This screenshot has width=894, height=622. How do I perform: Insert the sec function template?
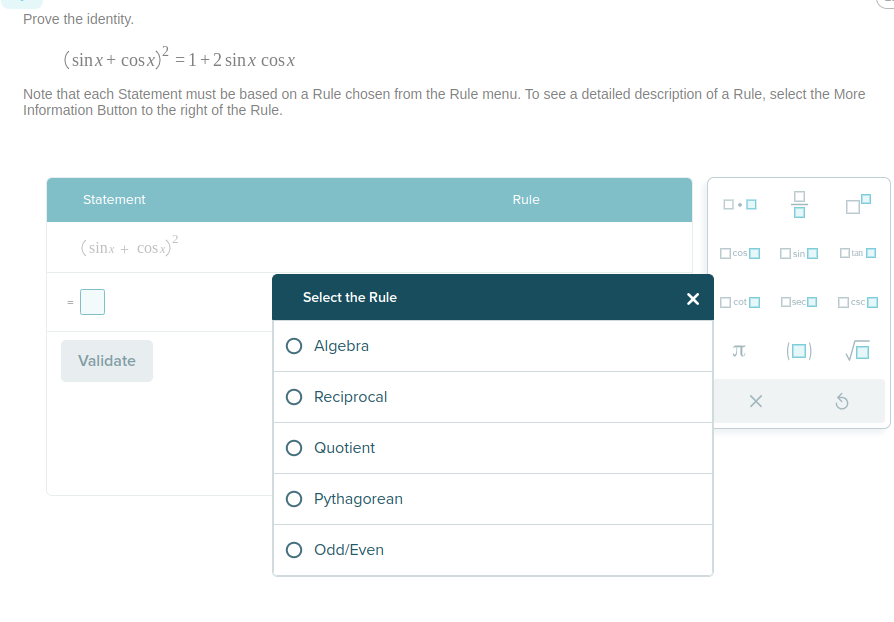(x=799, y=302)
